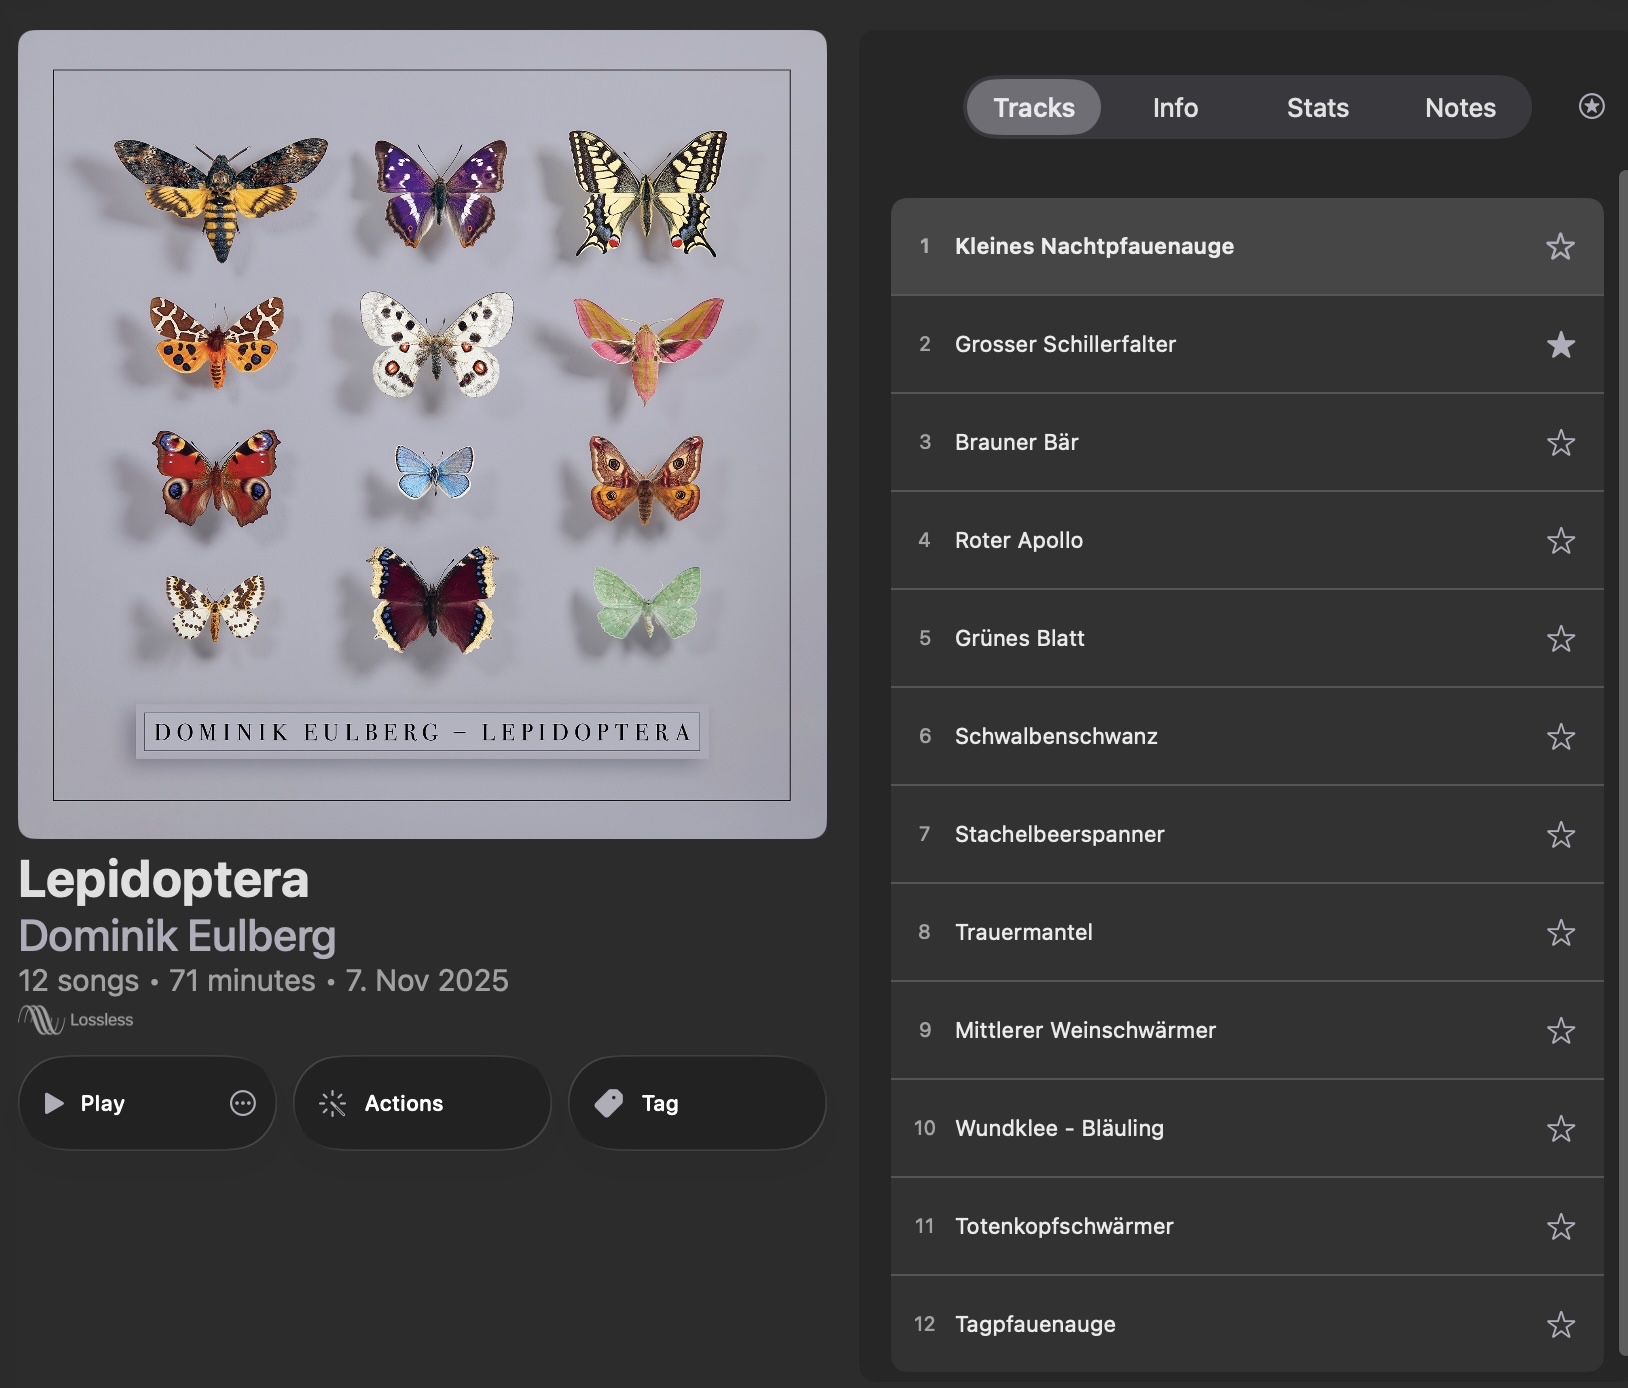Image resolution: width=1628 pixels, height=1388 pixels.
Task: Click the circled star icon beside Notes
Action: pyautogui.click(x=1591, y=106)
